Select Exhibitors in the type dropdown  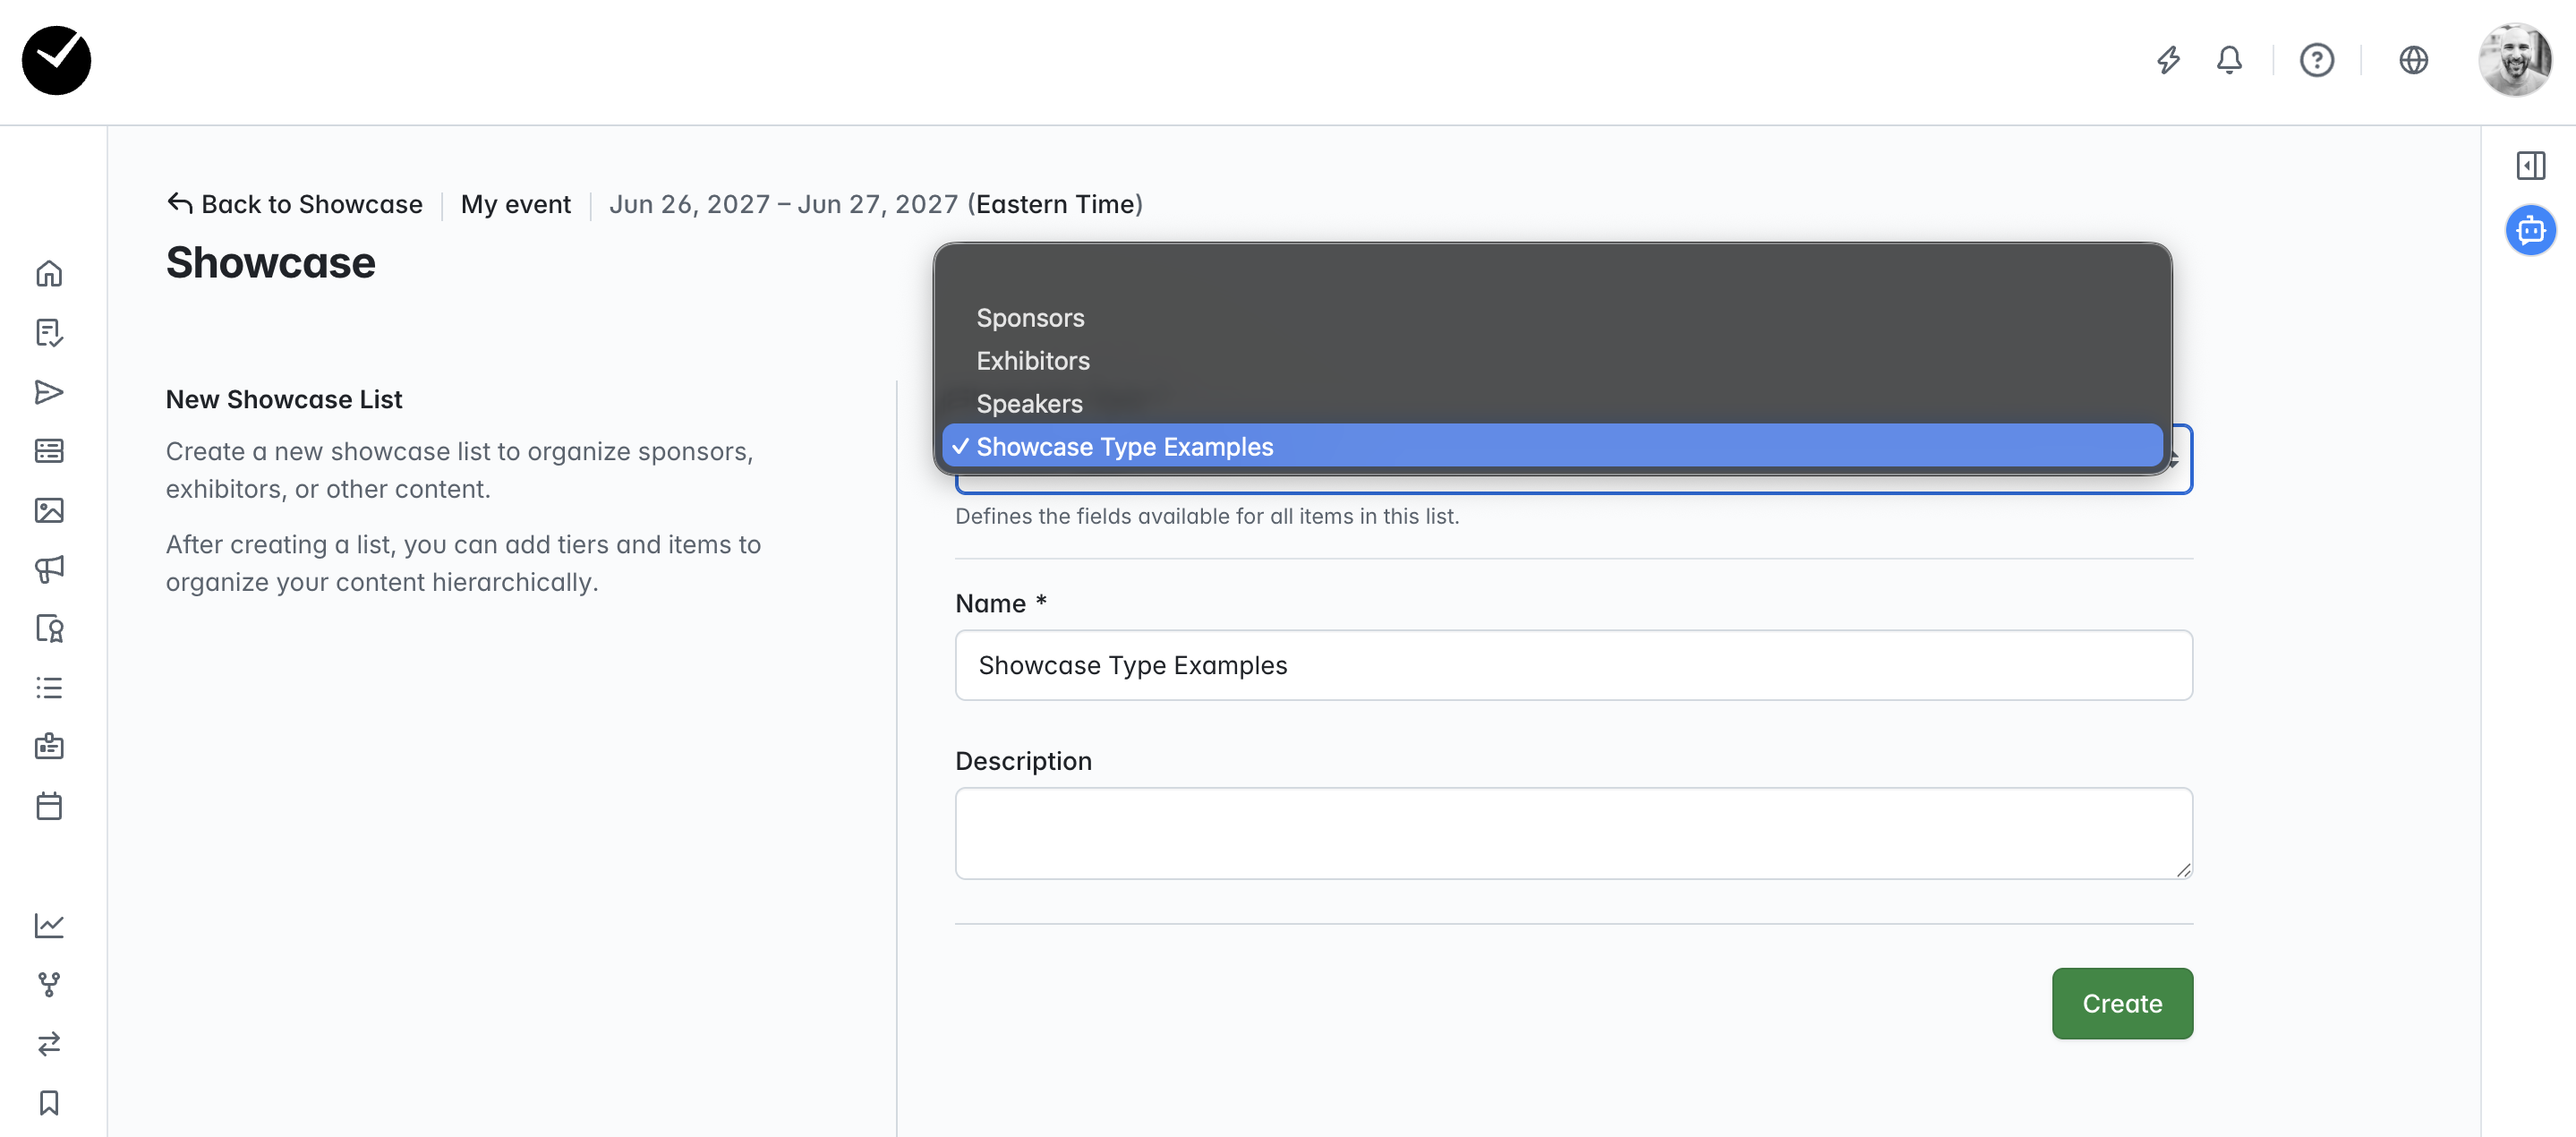pyautogui.click(x=1552, y=361)
